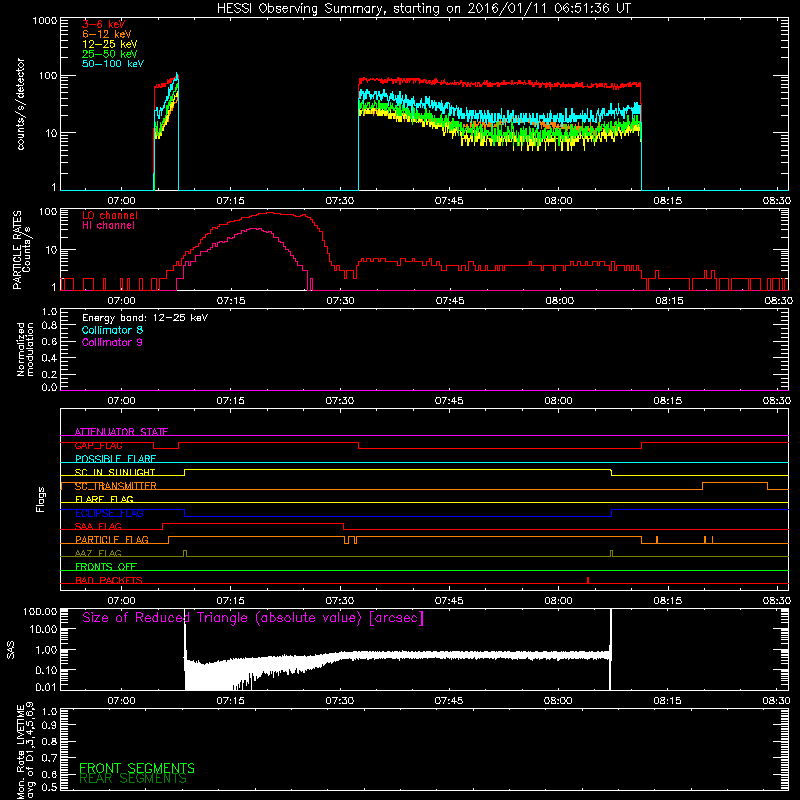This screenshot has height=800, width=800.
Task: Select the red 3-6 keV legend label
Action: (x=103, y=24)
